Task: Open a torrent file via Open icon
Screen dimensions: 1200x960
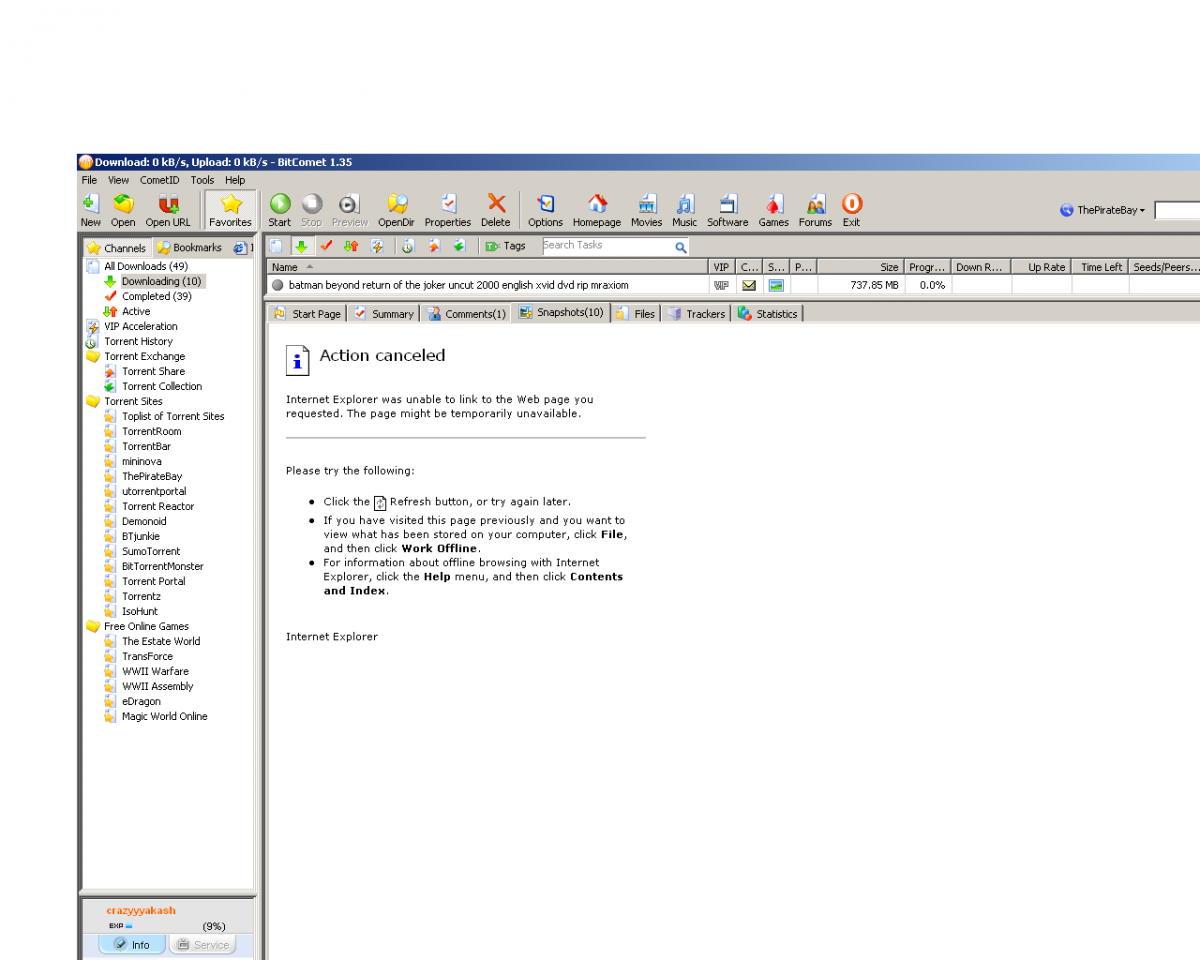Action: pyautogui.click(x=123, y=210)
